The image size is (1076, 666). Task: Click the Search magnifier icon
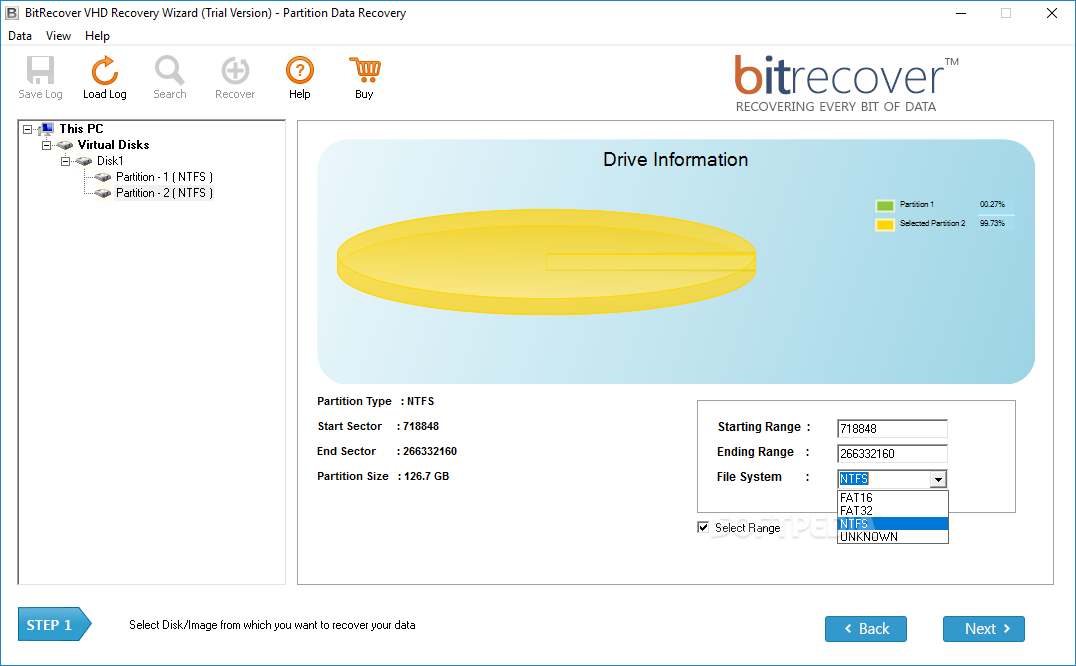click(x=169, y=70)
